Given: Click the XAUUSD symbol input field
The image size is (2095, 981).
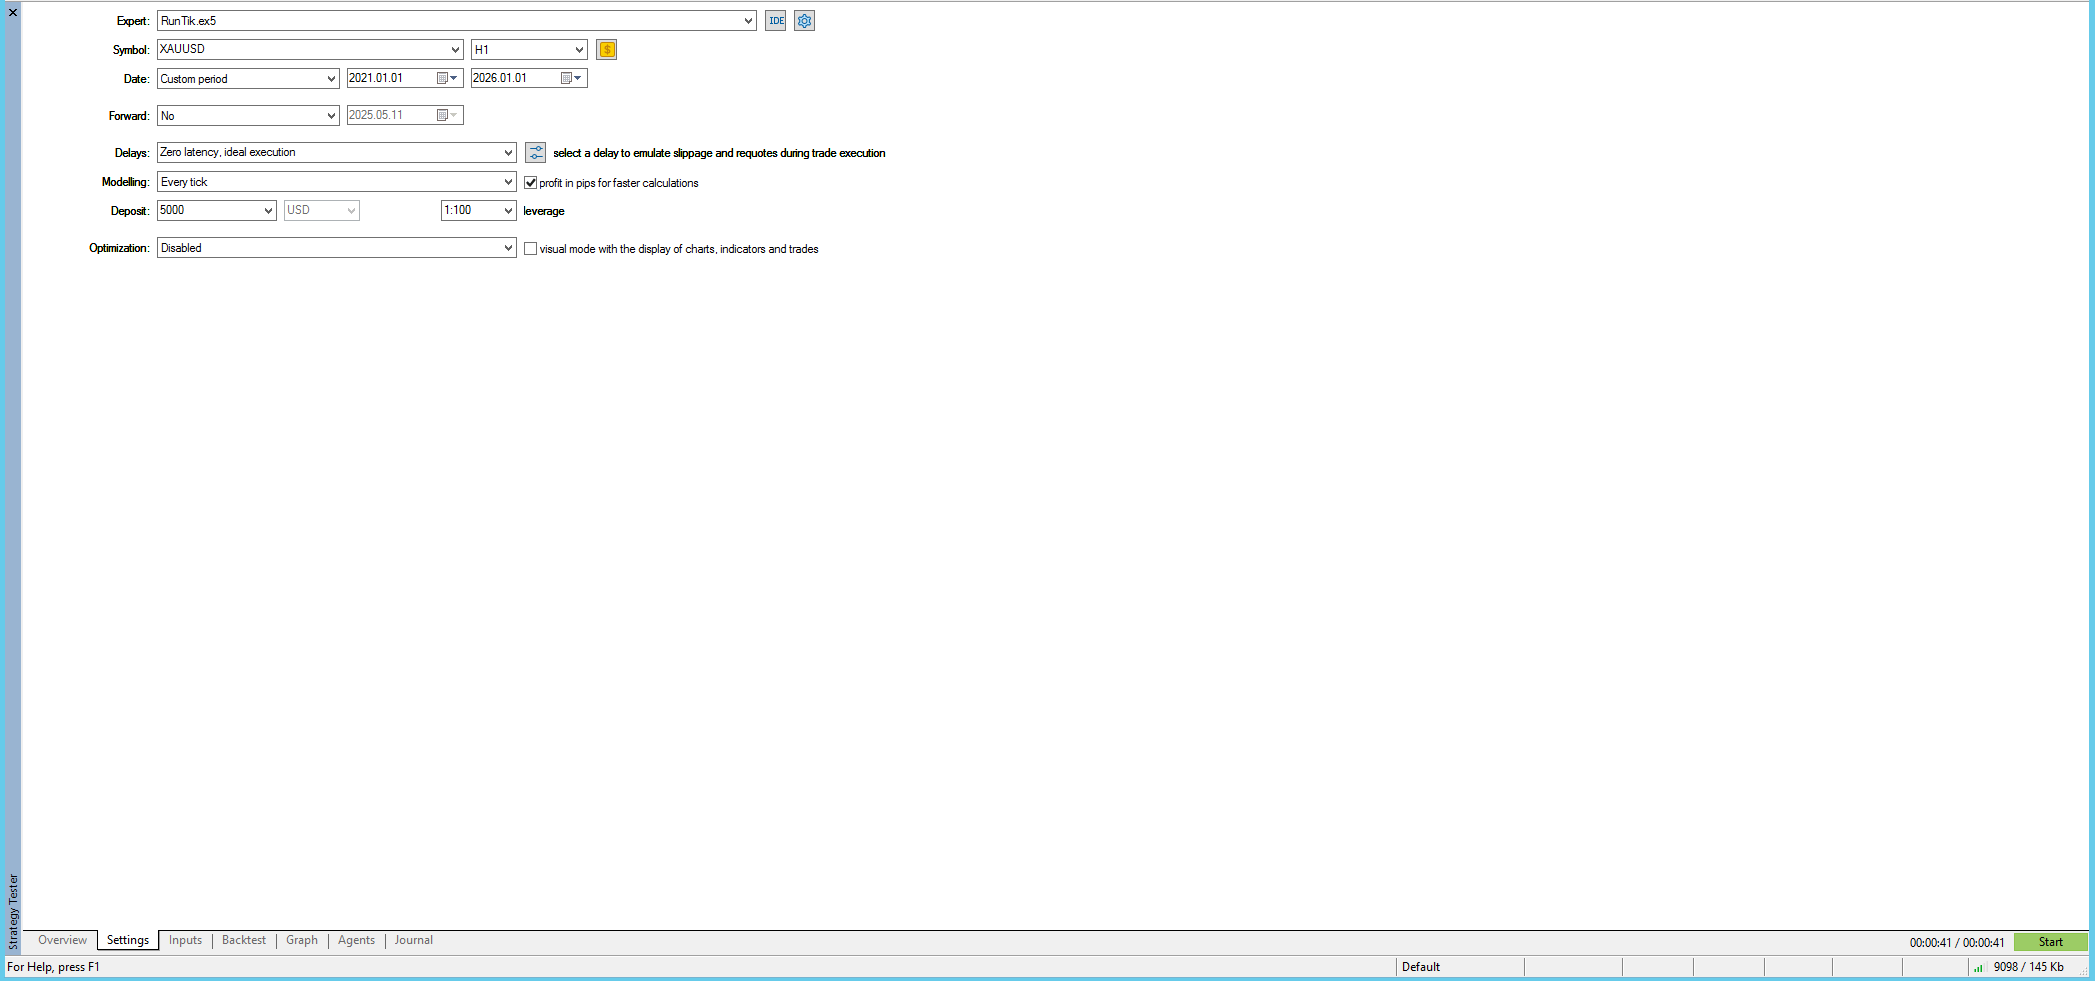Looking at the screenshot, I should [x=300, y=50].
